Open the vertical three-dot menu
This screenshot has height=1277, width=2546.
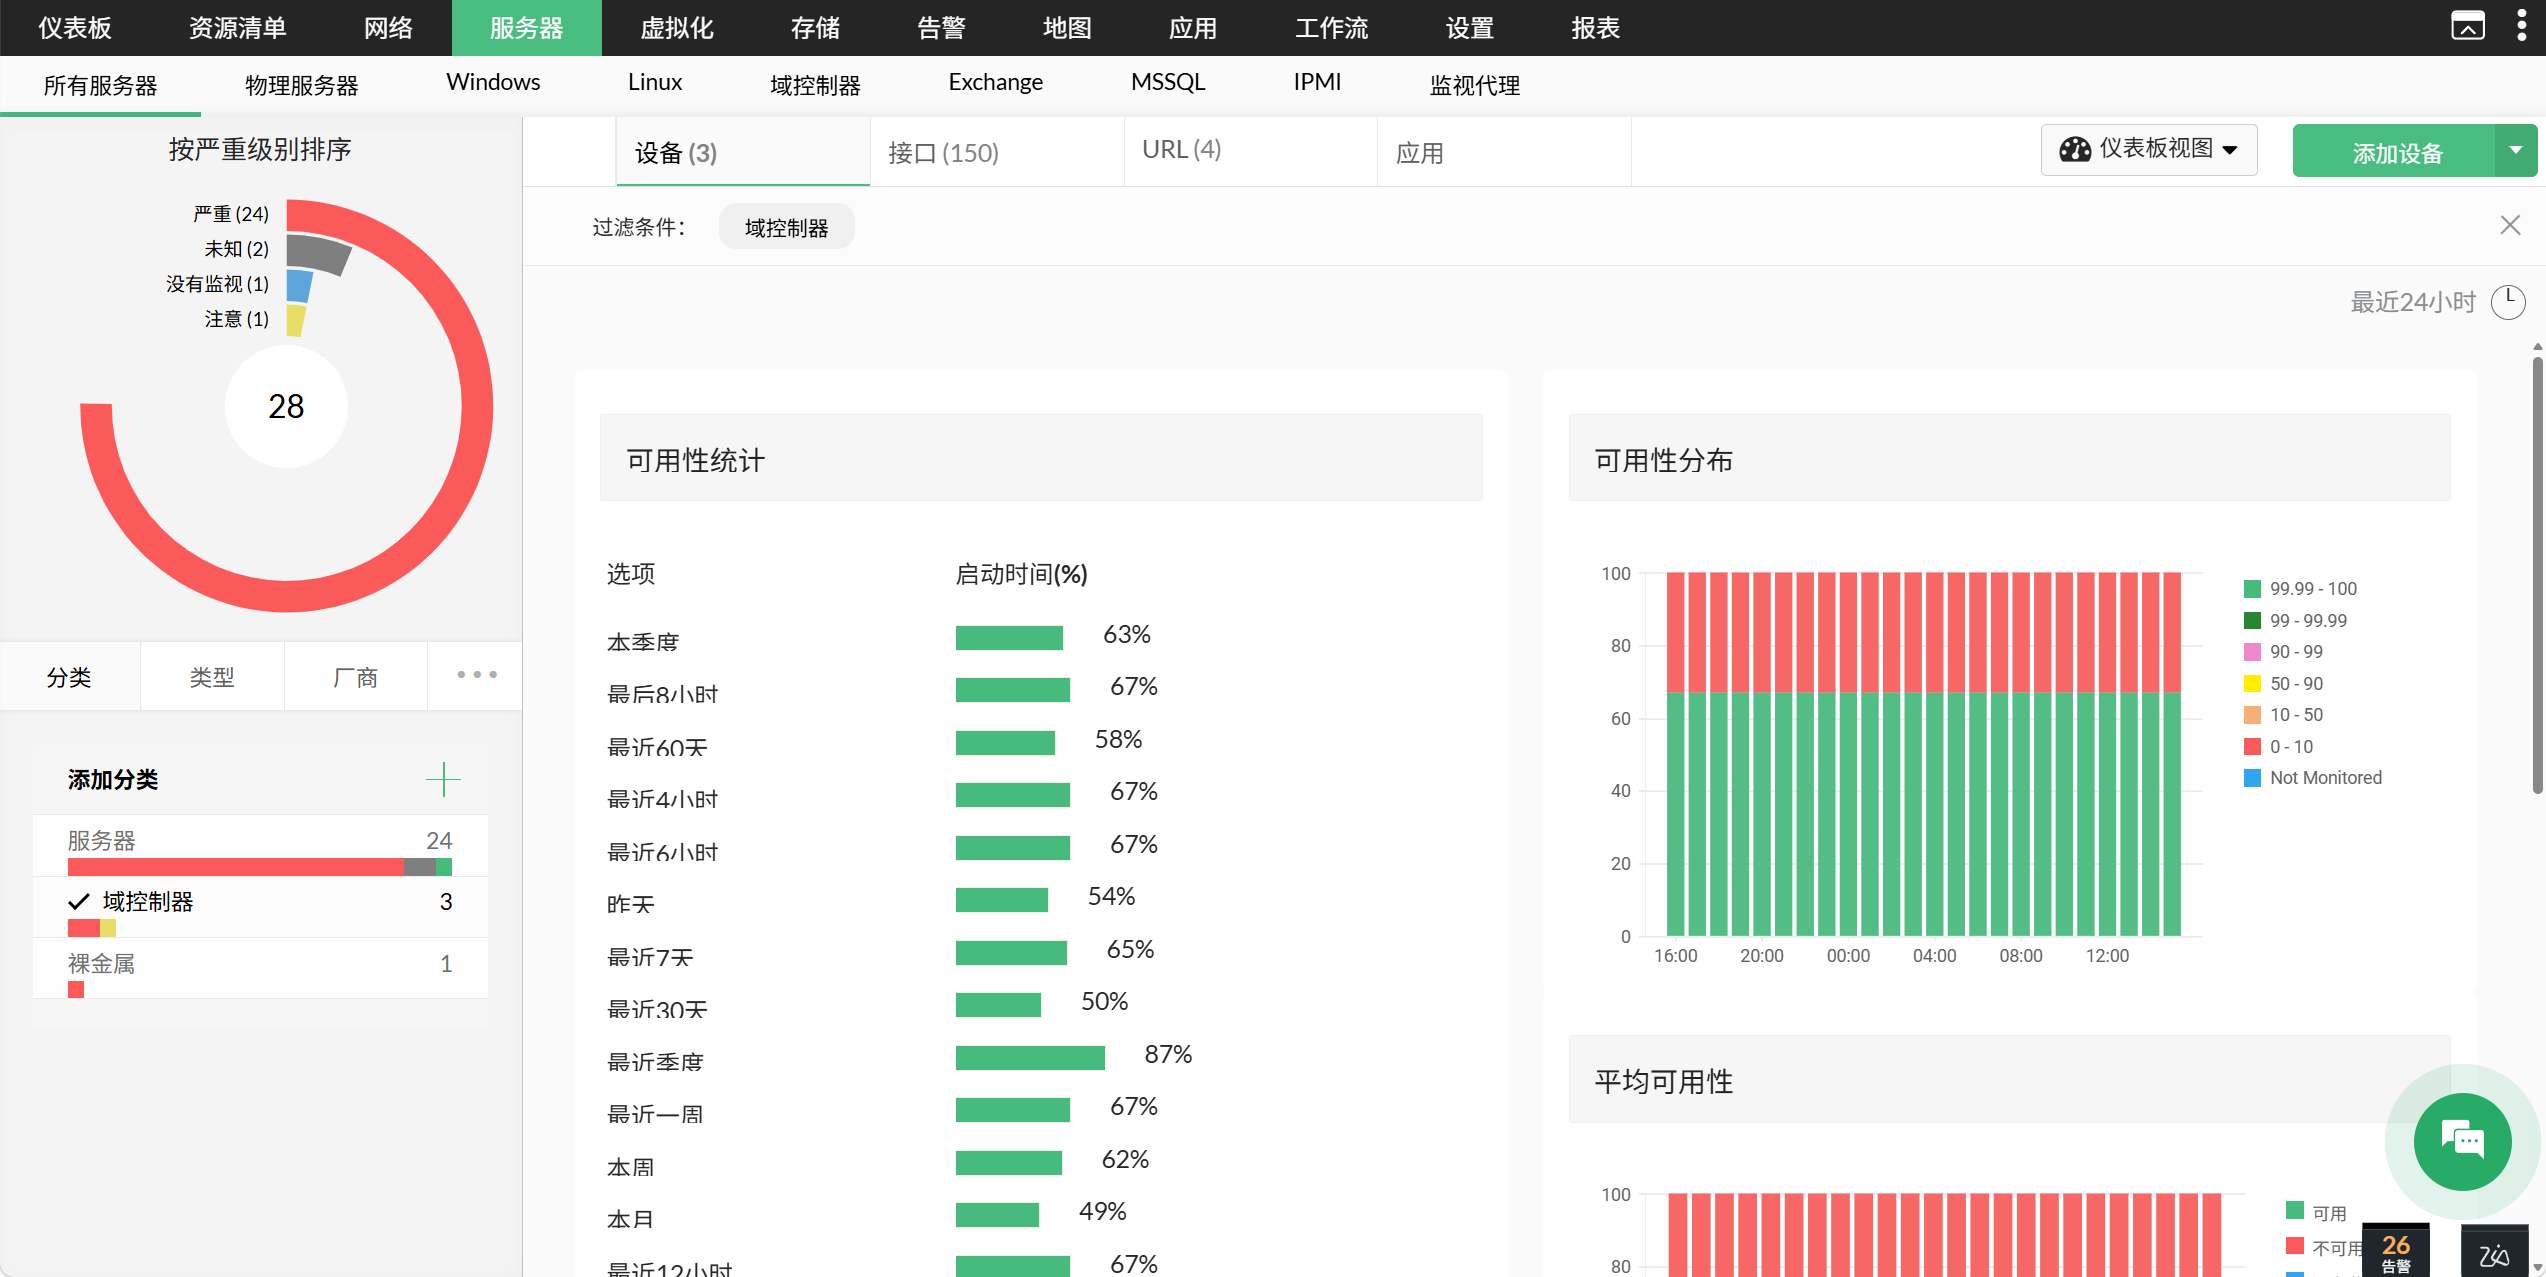[x=2521, y=26]
